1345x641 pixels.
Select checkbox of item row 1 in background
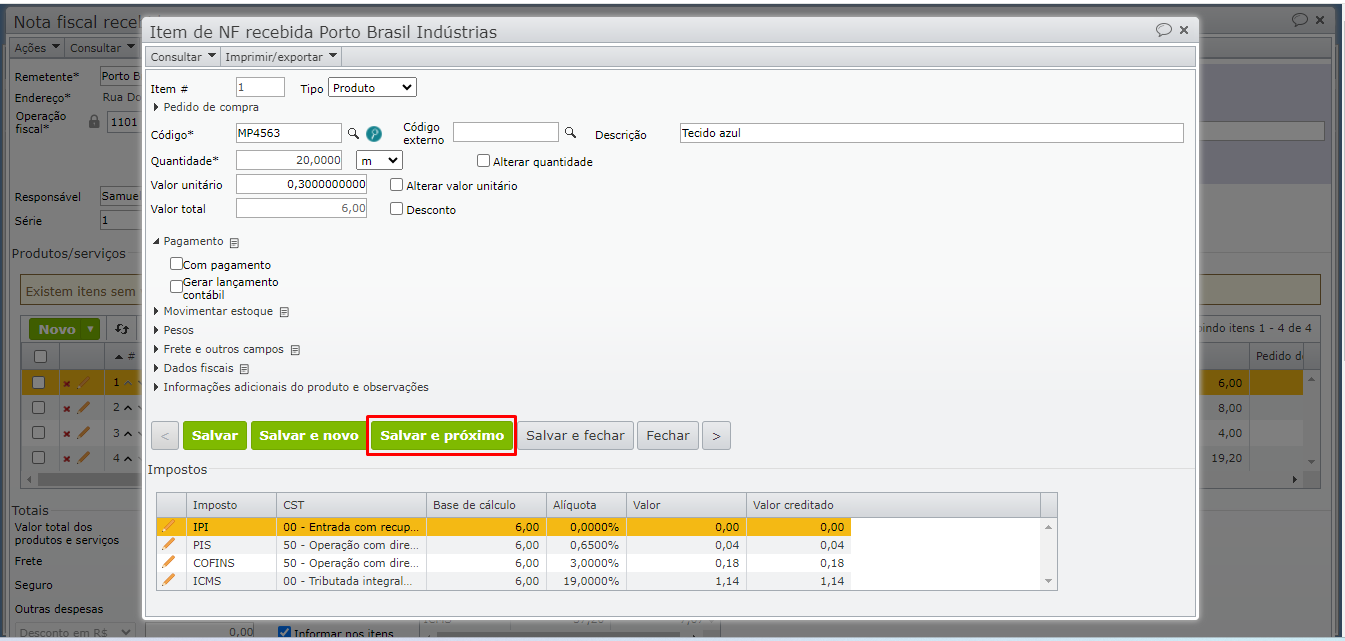coord(39,383)
